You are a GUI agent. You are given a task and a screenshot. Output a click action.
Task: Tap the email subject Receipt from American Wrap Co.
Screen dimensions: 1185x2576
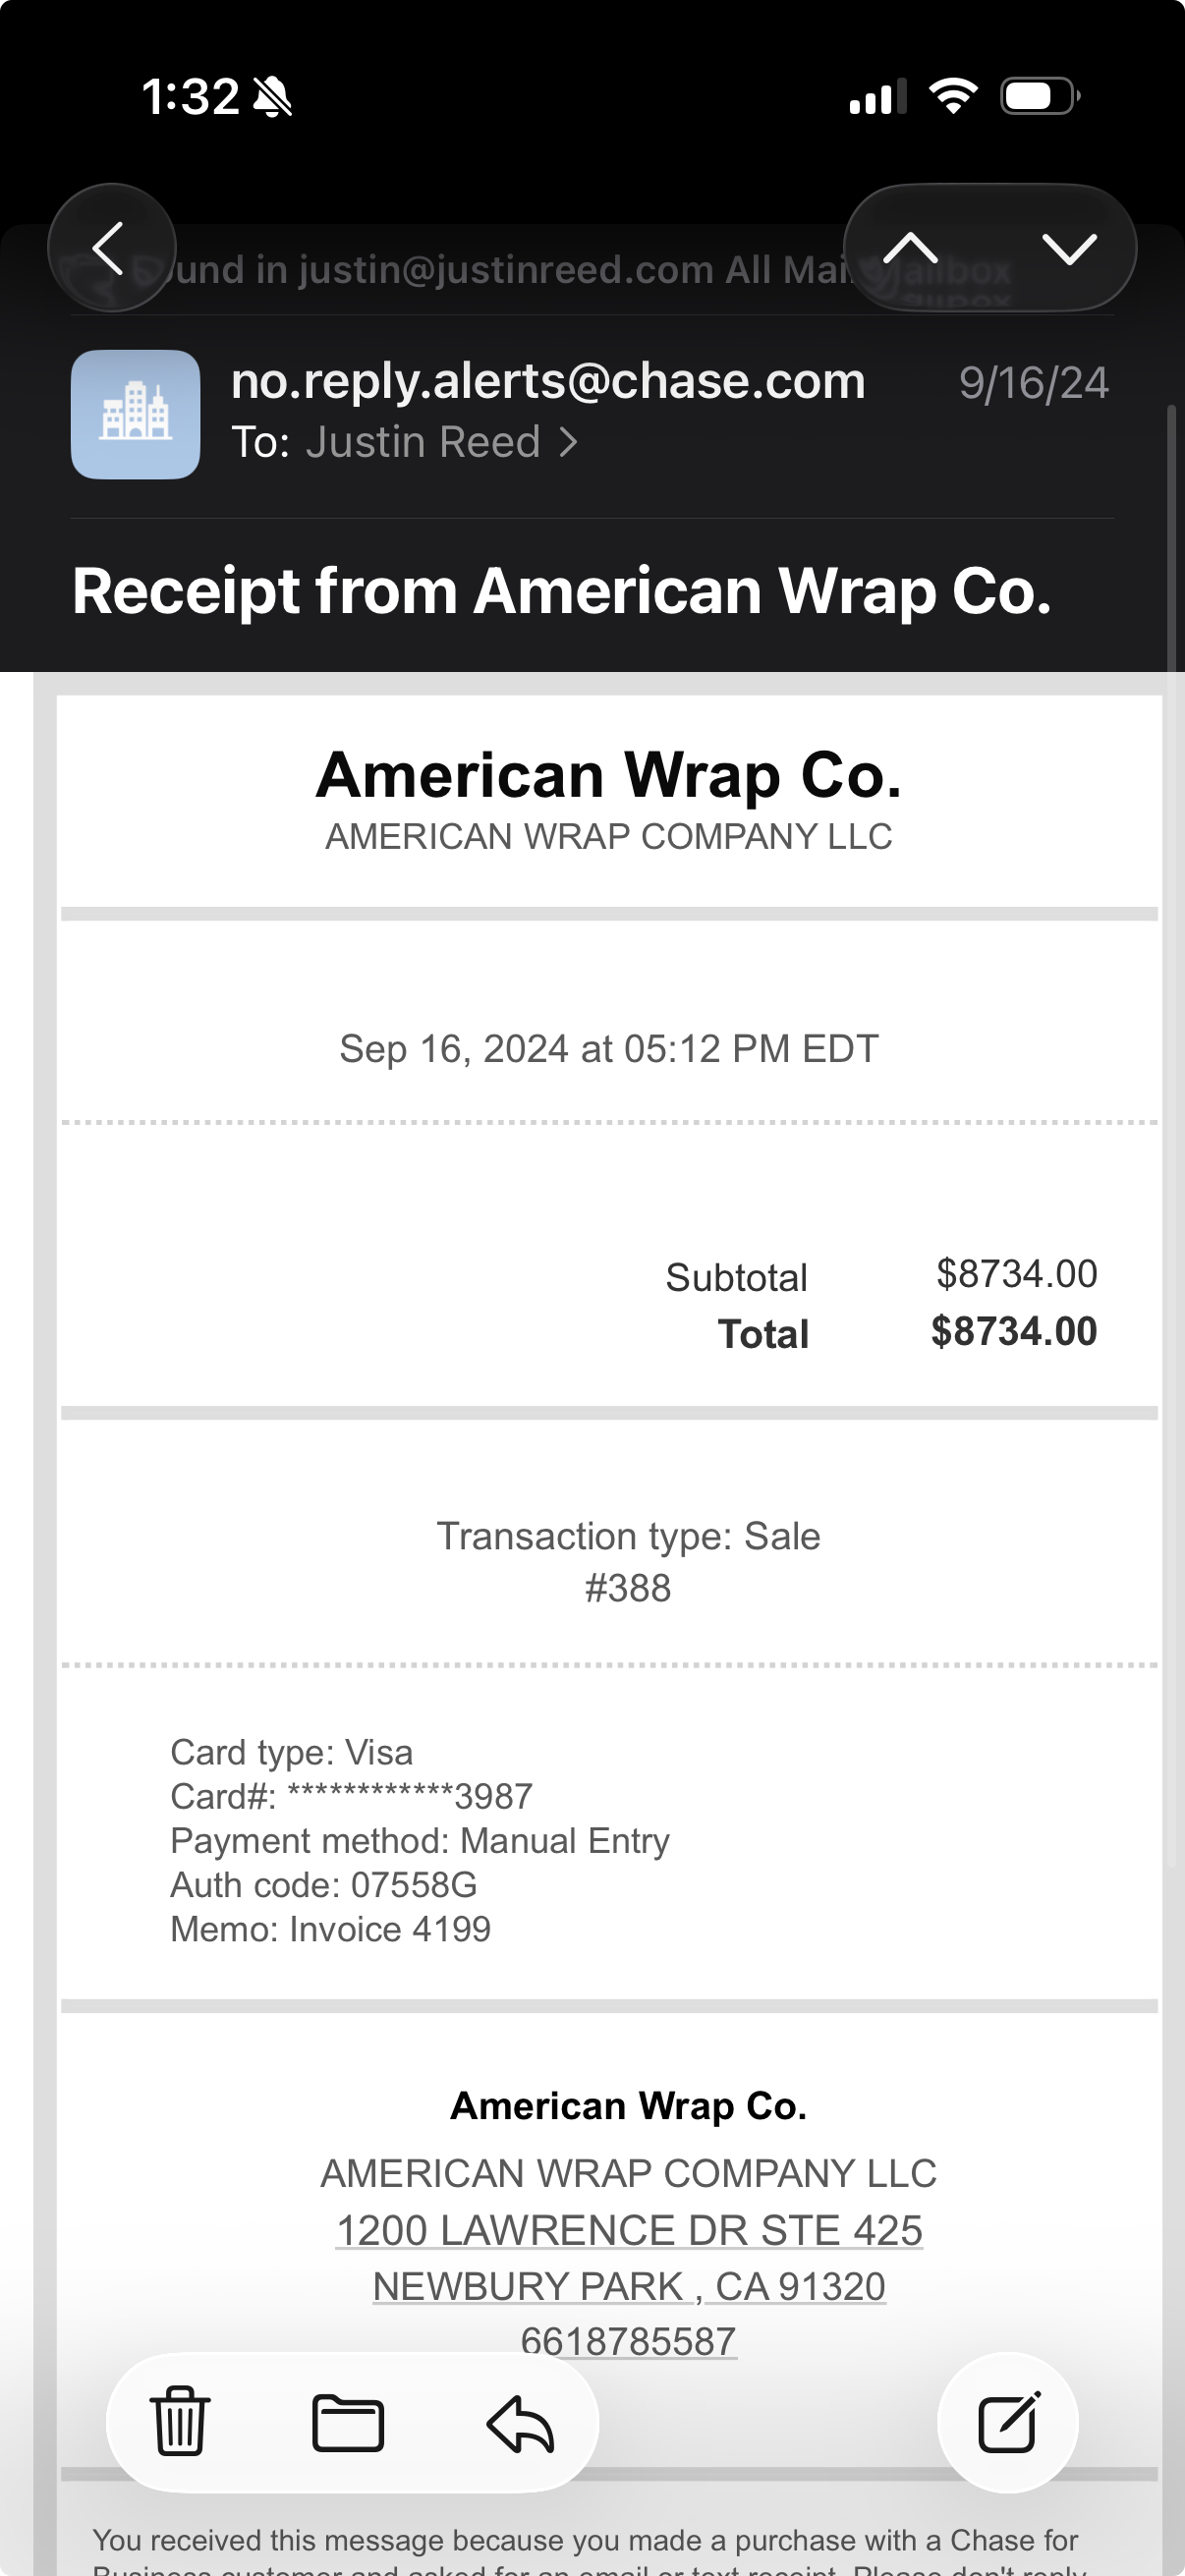562,591
